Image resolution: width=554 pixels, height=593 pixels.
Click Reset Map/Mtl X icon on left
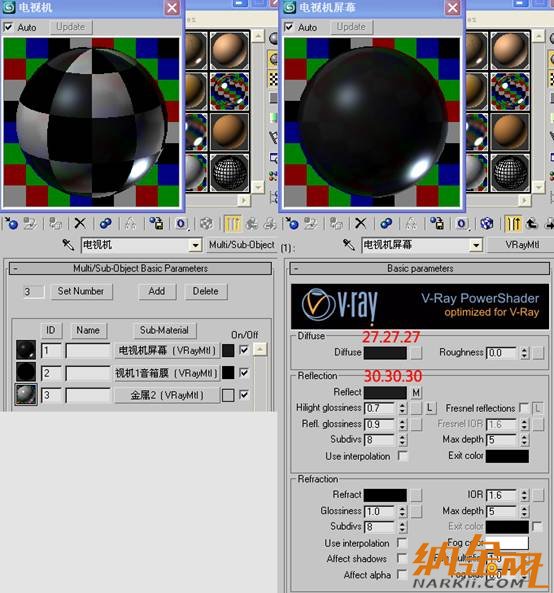point(80,224)
